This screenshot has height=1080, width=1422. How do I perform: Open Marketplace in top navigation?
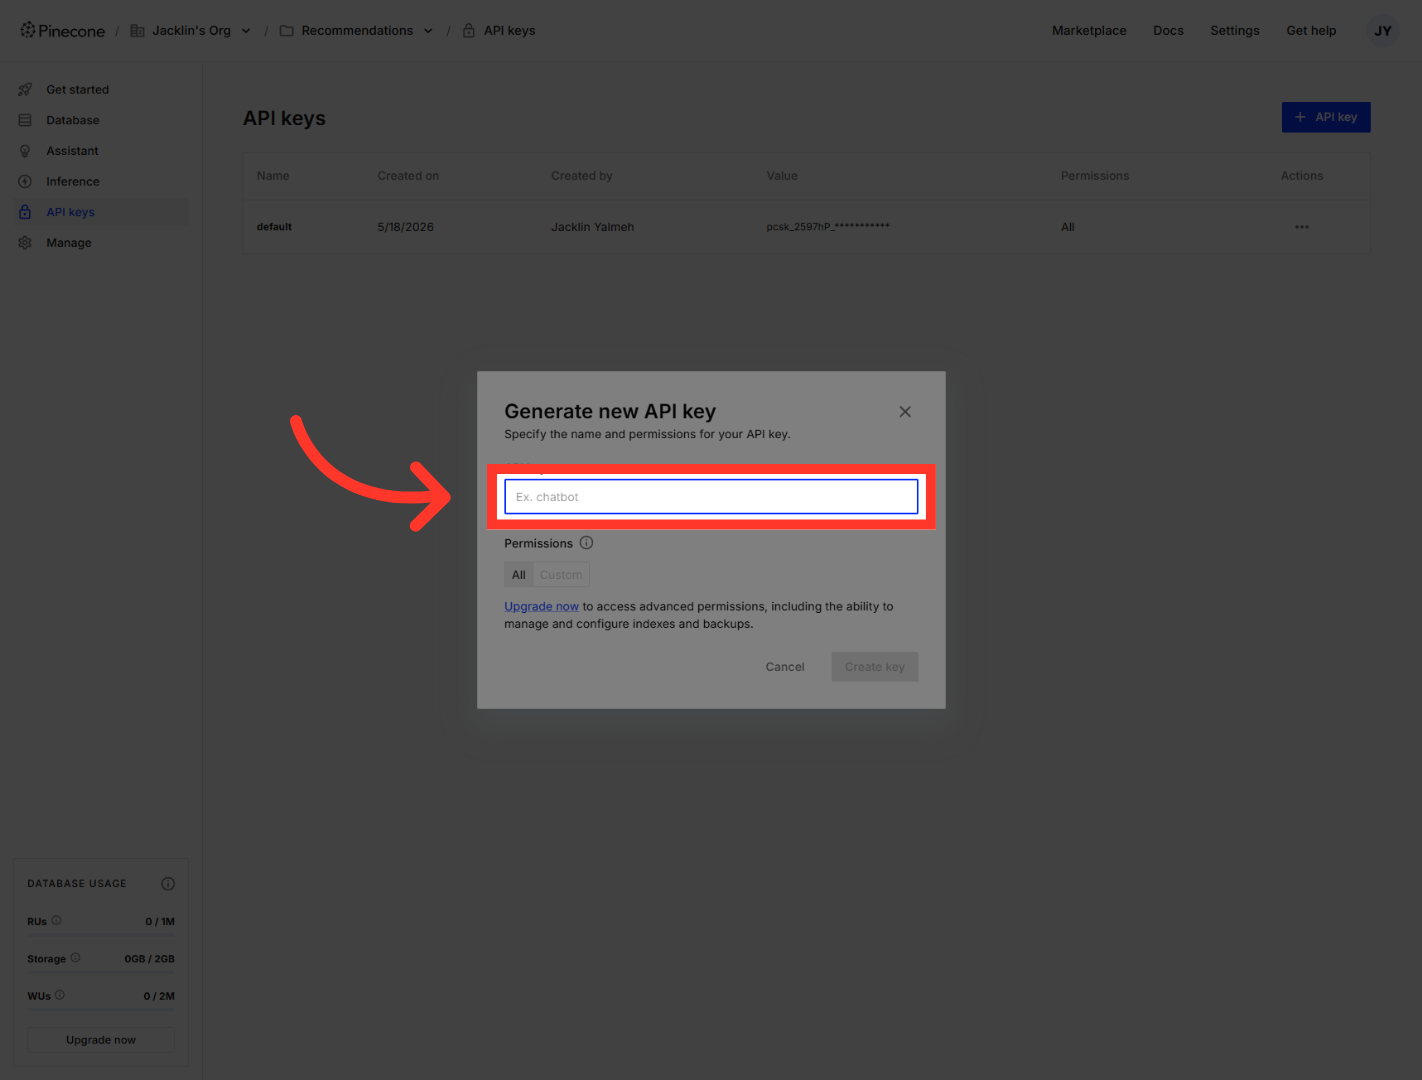pos(1089,31)
